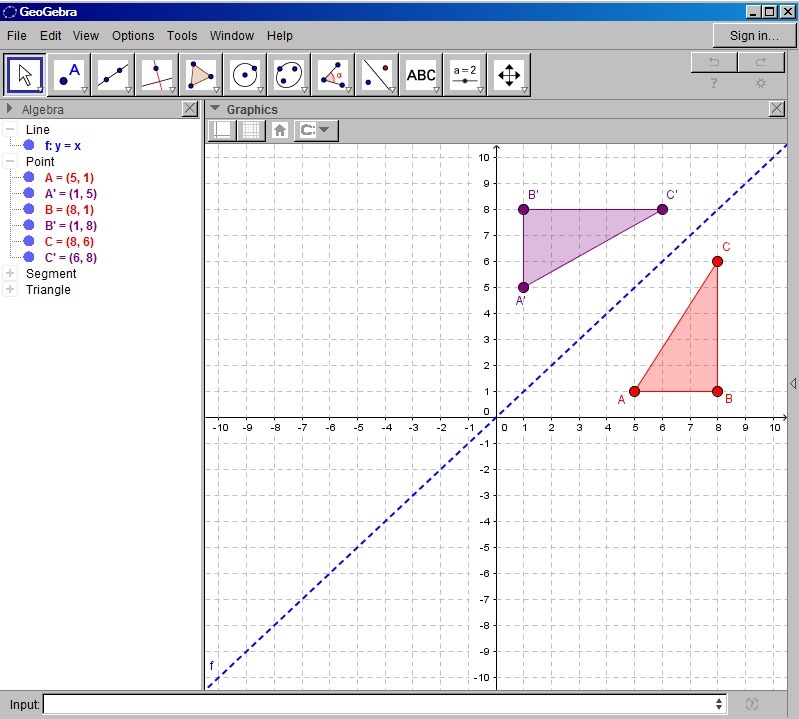Open the Options menu

pos(133,36)
